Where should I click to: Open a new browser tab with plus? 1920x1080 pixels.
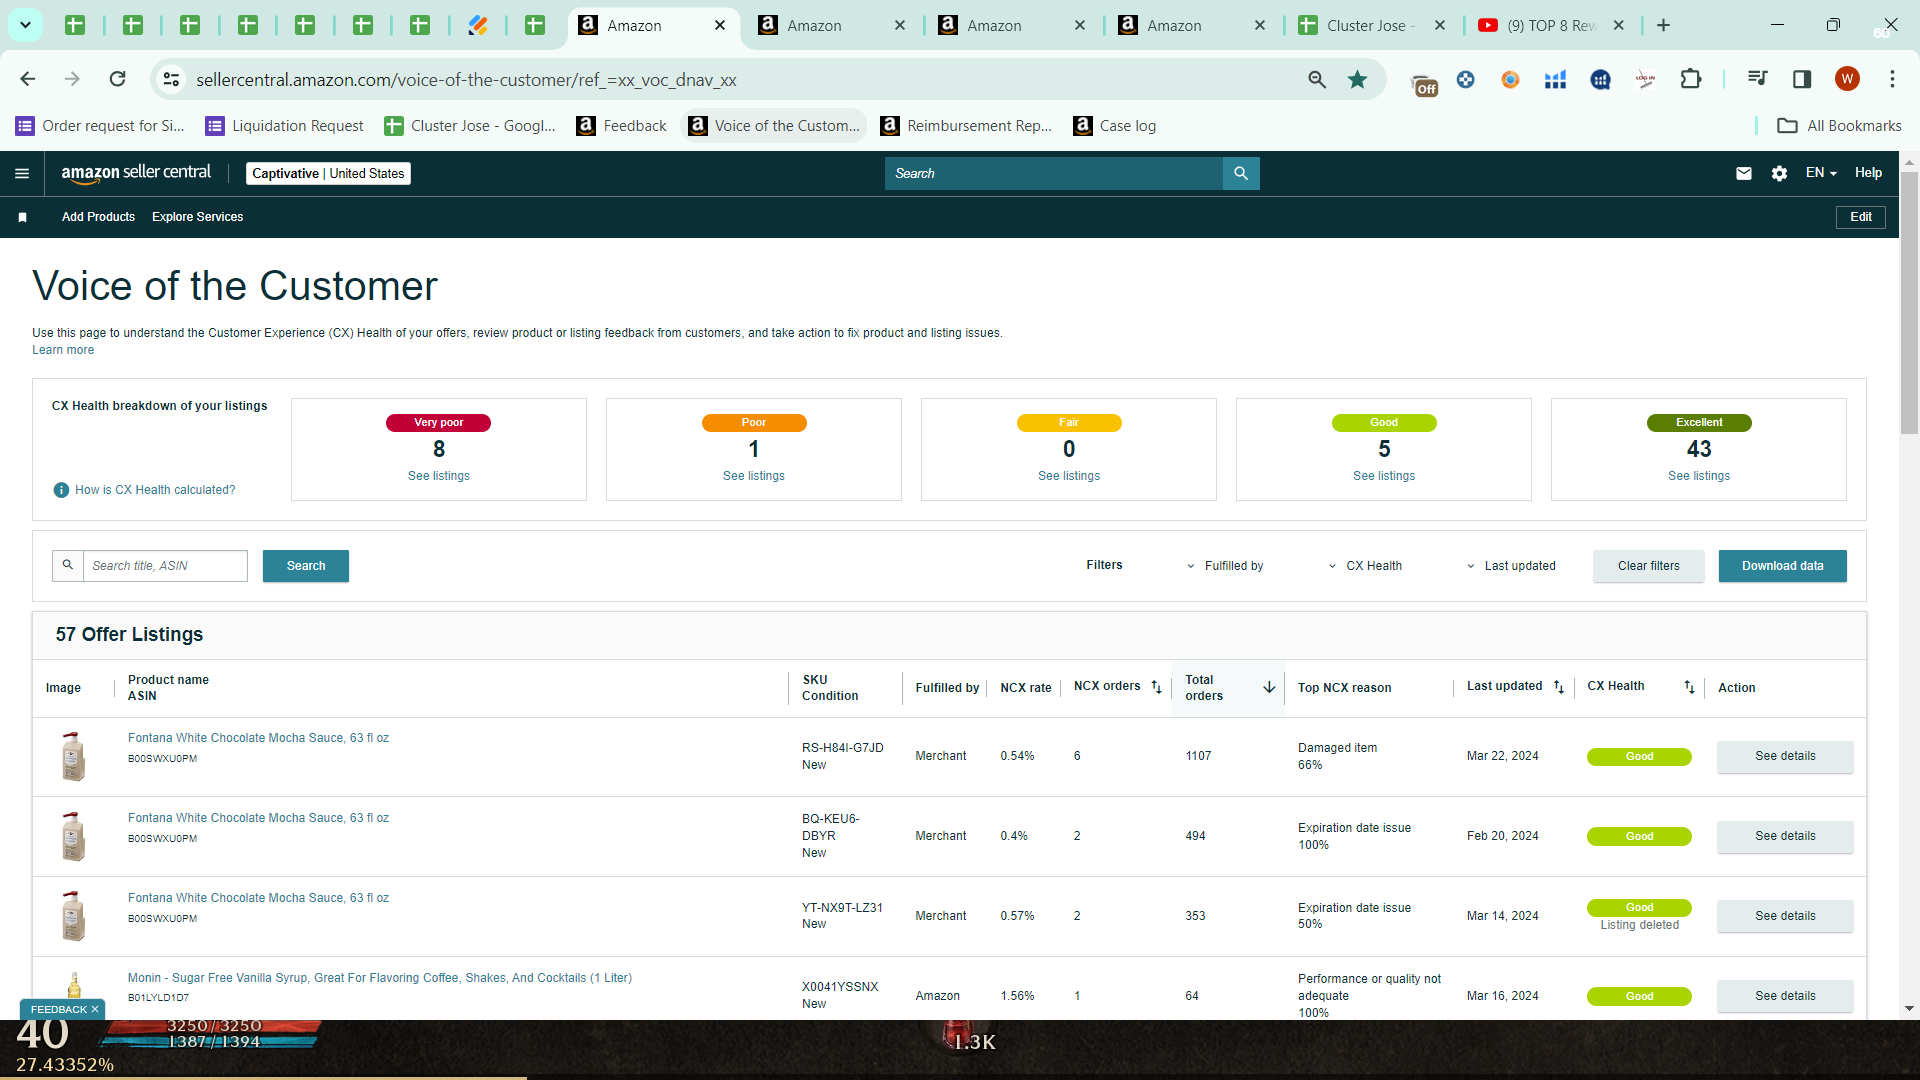1663,25
